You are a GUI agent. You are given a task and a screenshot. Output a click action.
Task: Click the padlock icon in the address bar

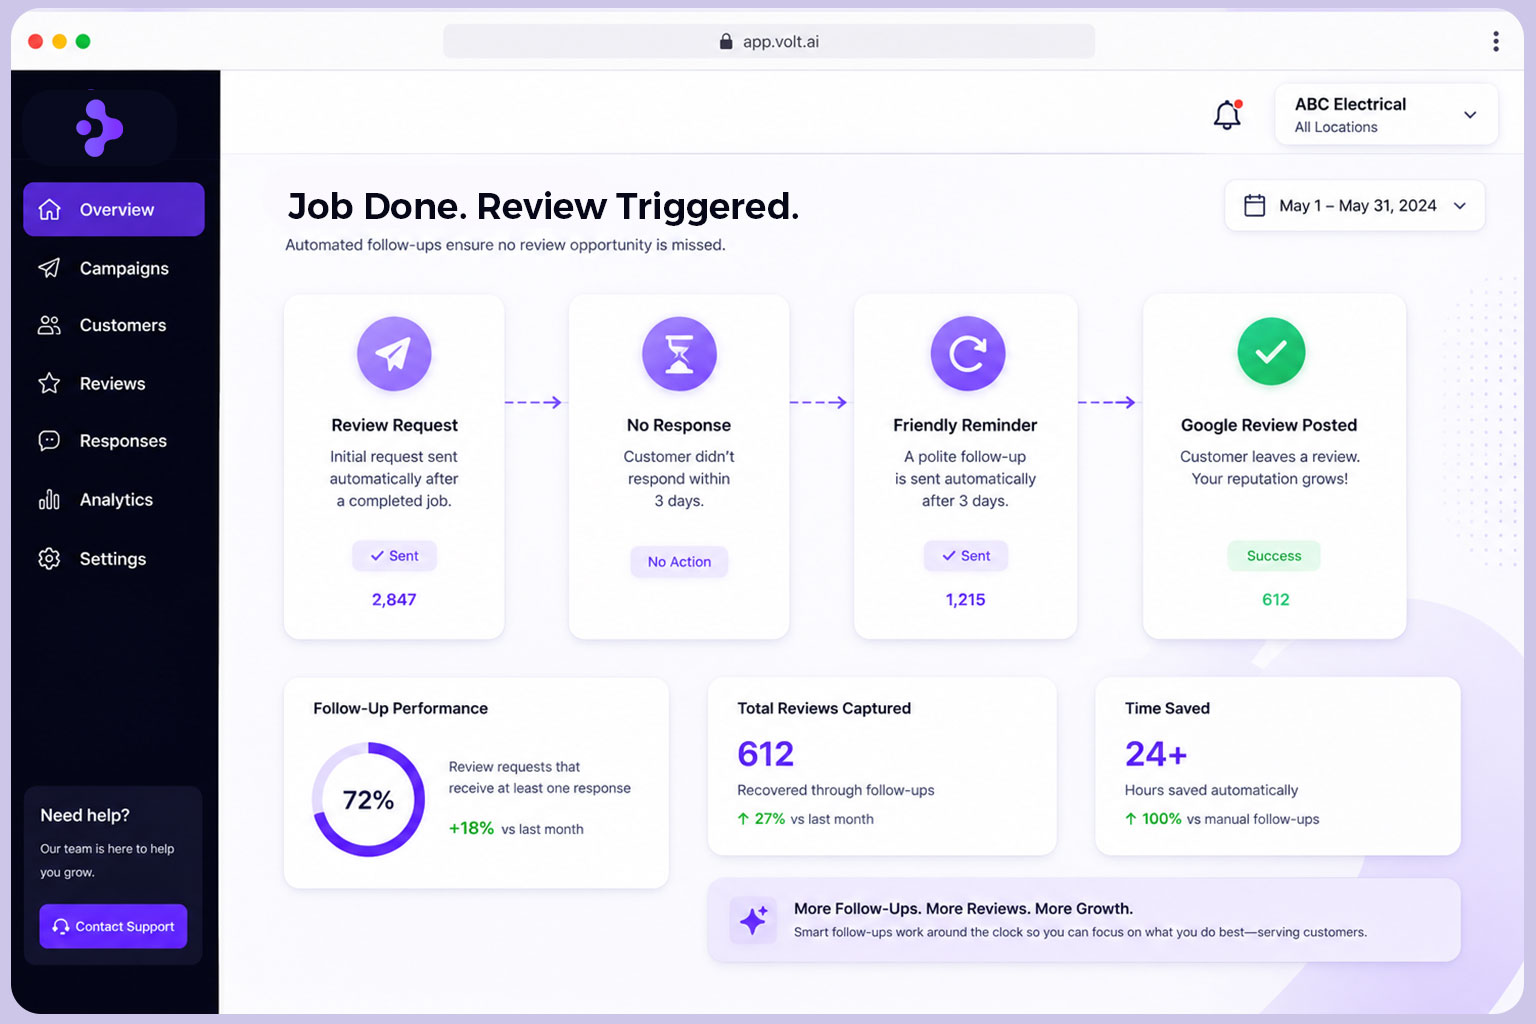click(726, 41)
